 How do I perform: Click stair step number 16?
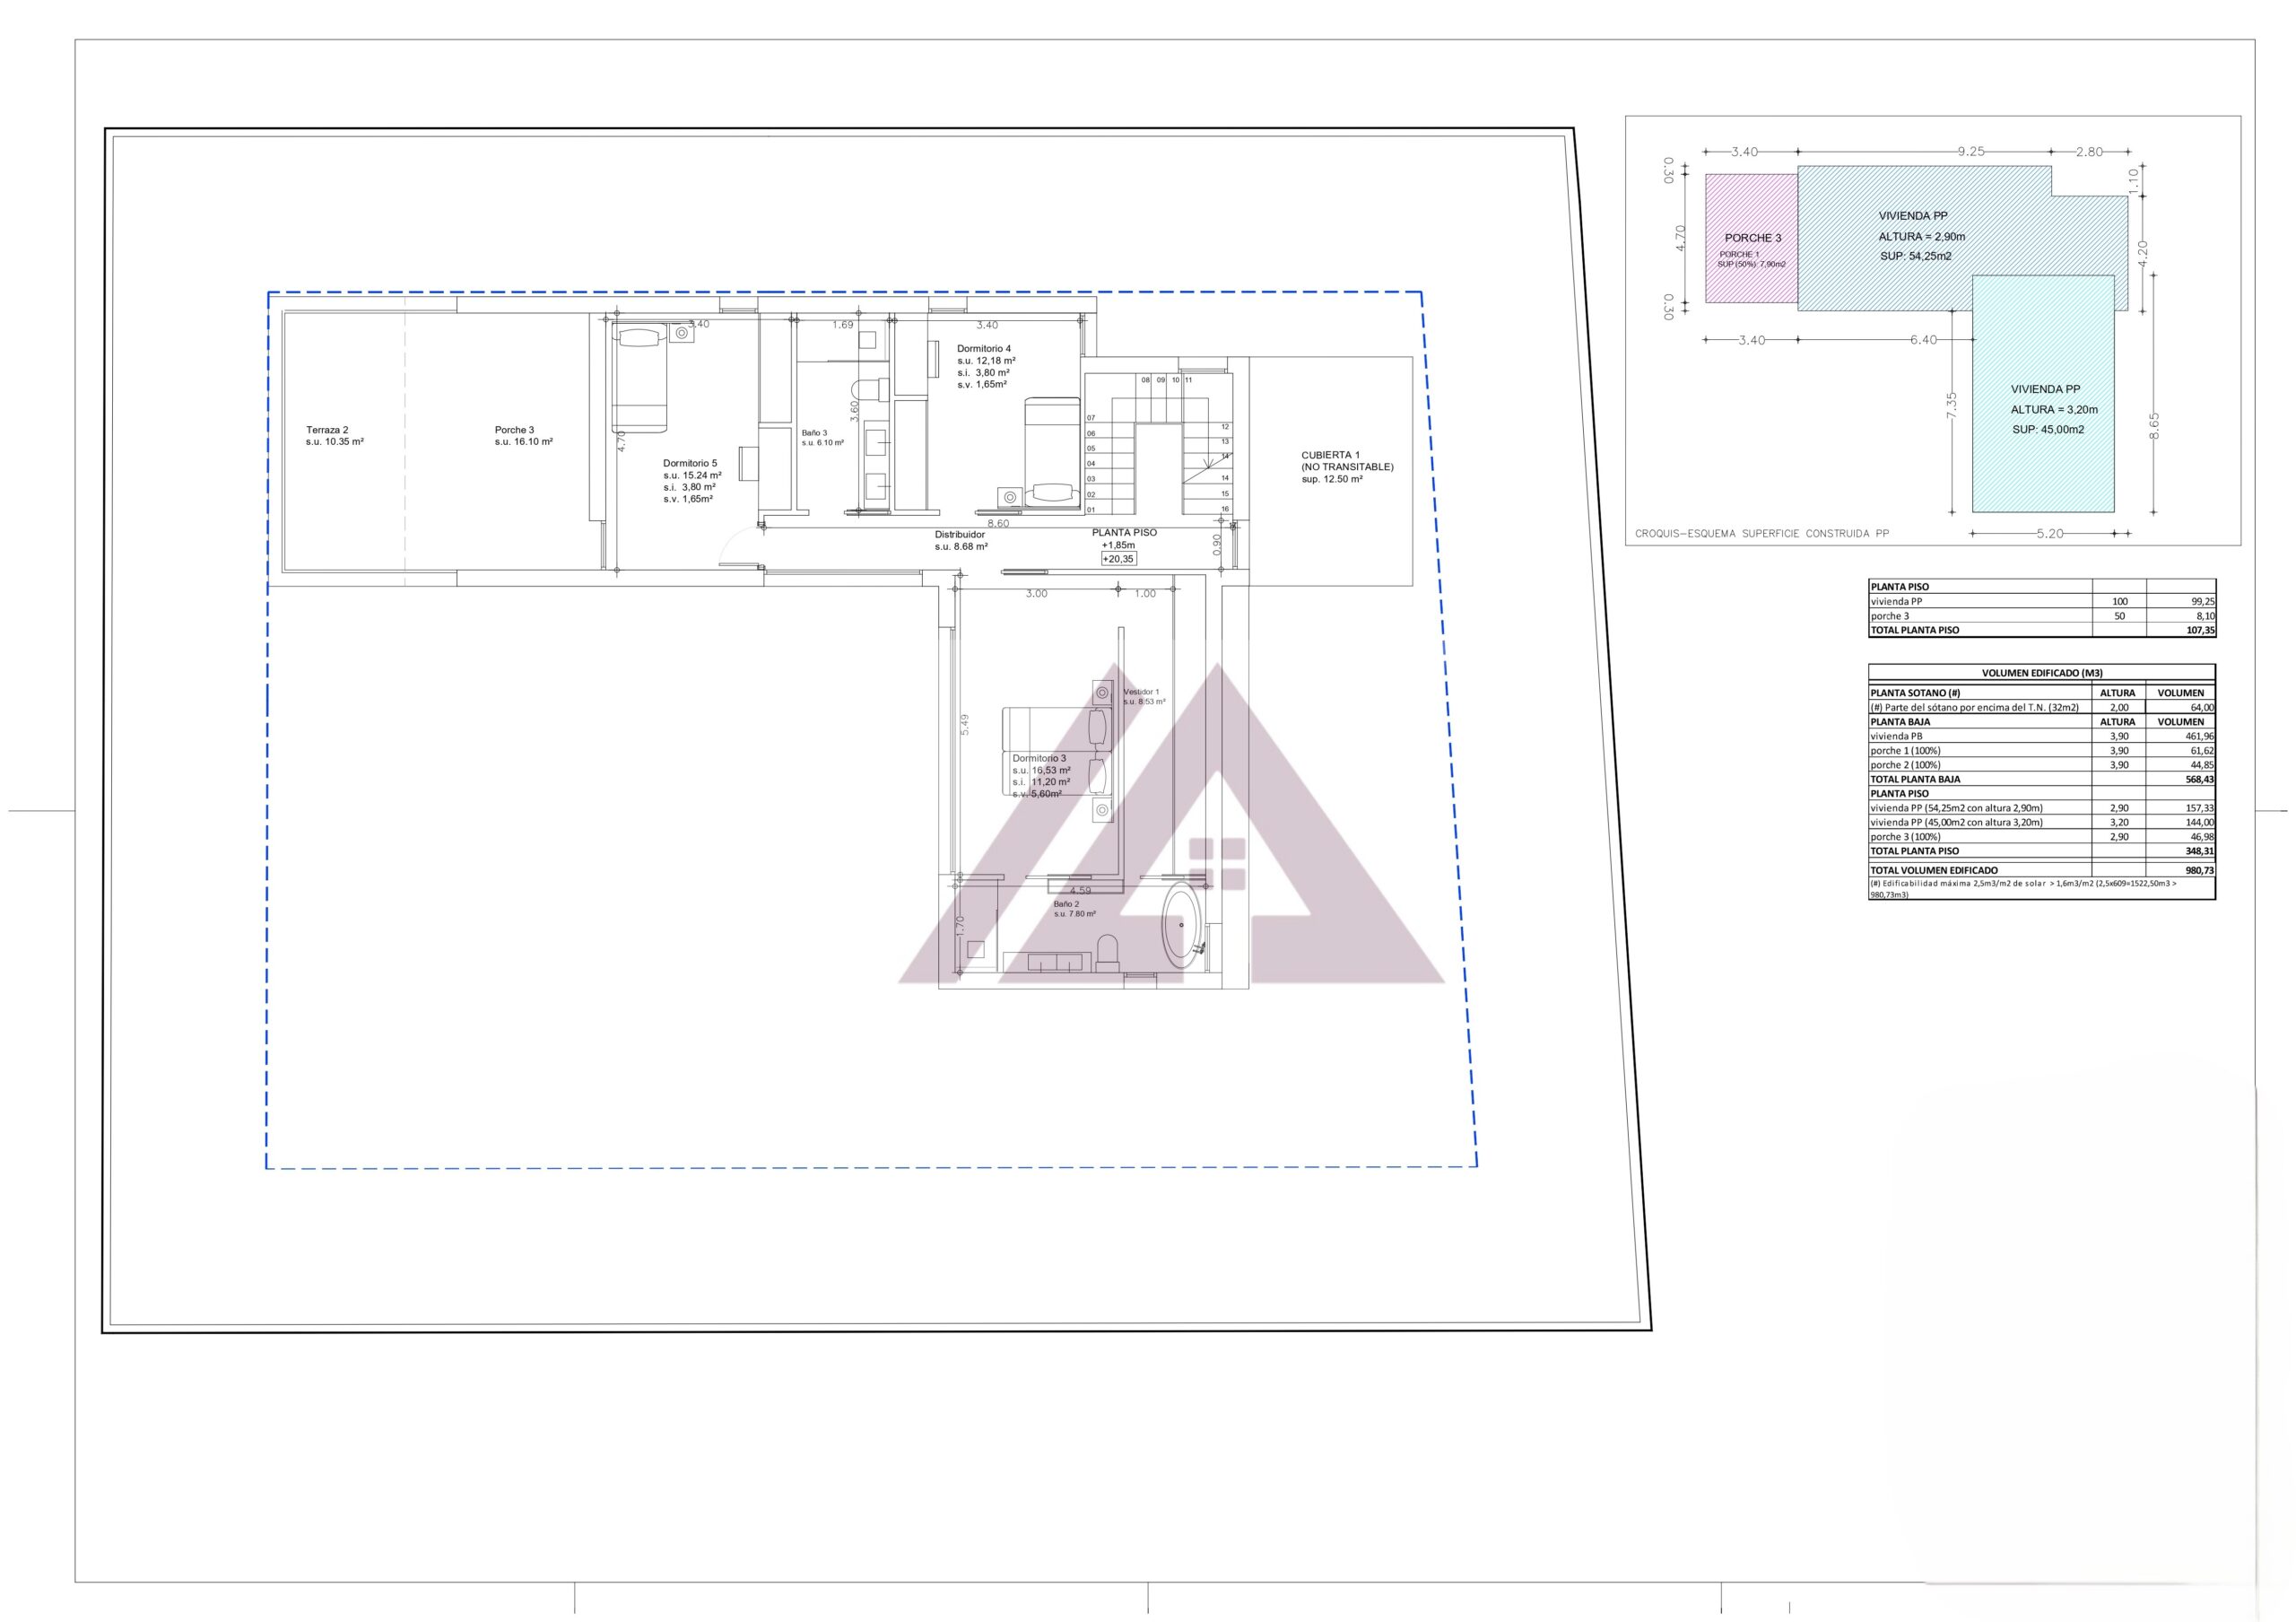click(1225, 509)
